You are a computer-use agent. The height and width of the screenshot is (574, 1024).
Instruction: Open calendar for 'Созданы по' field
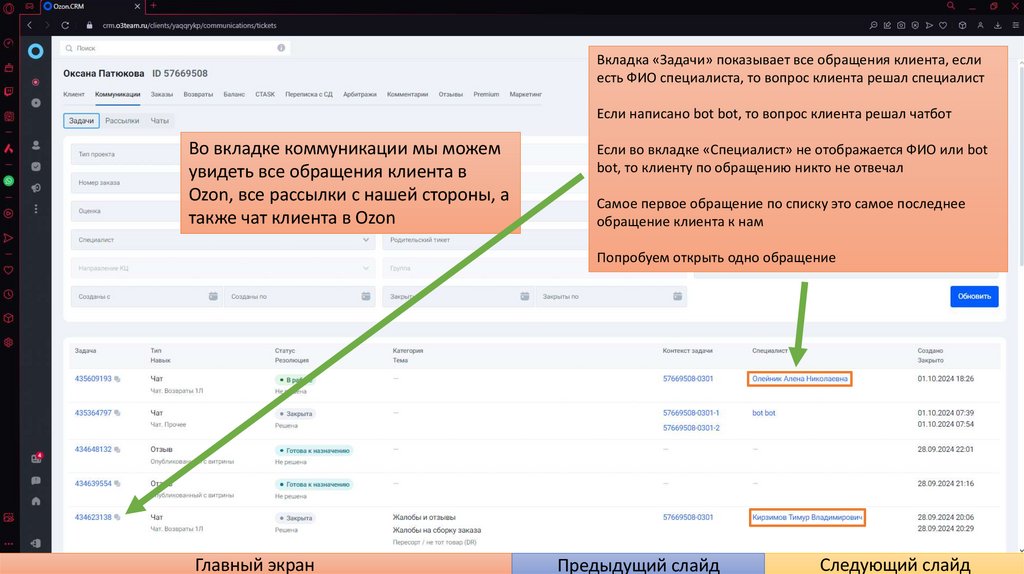click(x=366, y=296)
